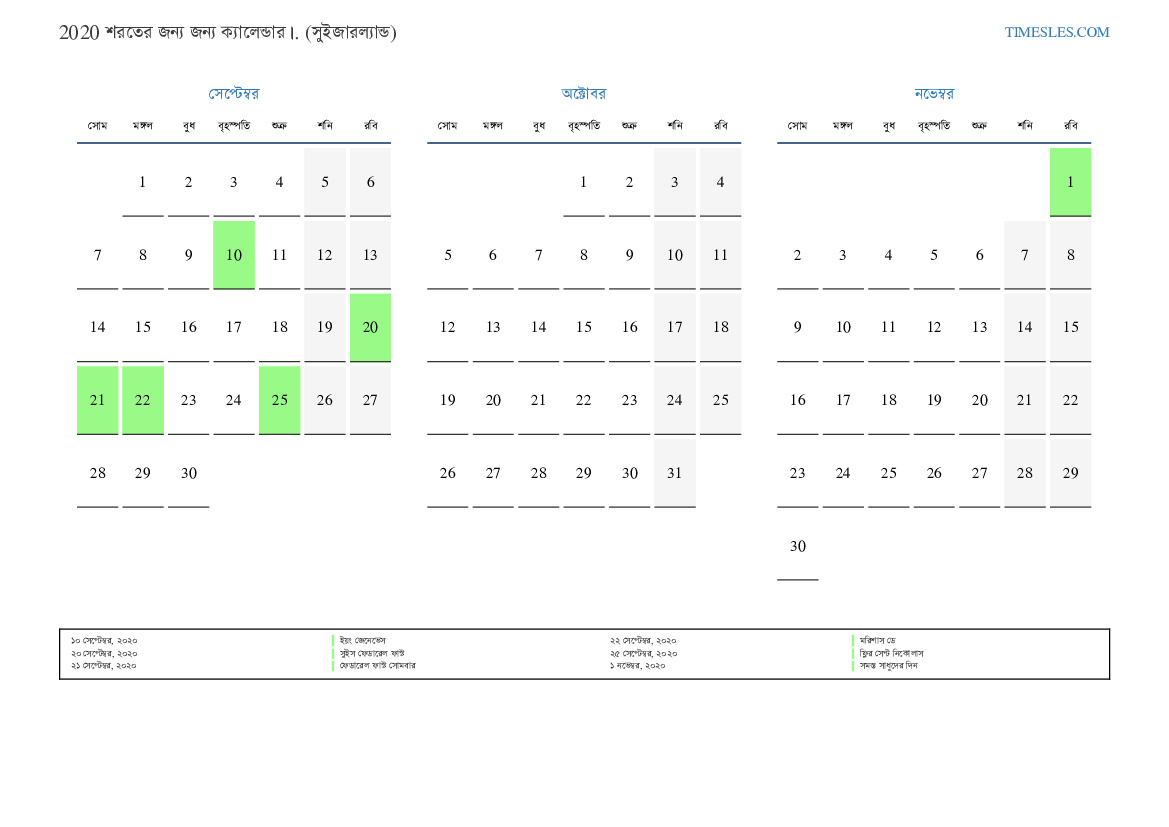
Task: Select September 21 highlighted date
Action: (x=97, y=400)
